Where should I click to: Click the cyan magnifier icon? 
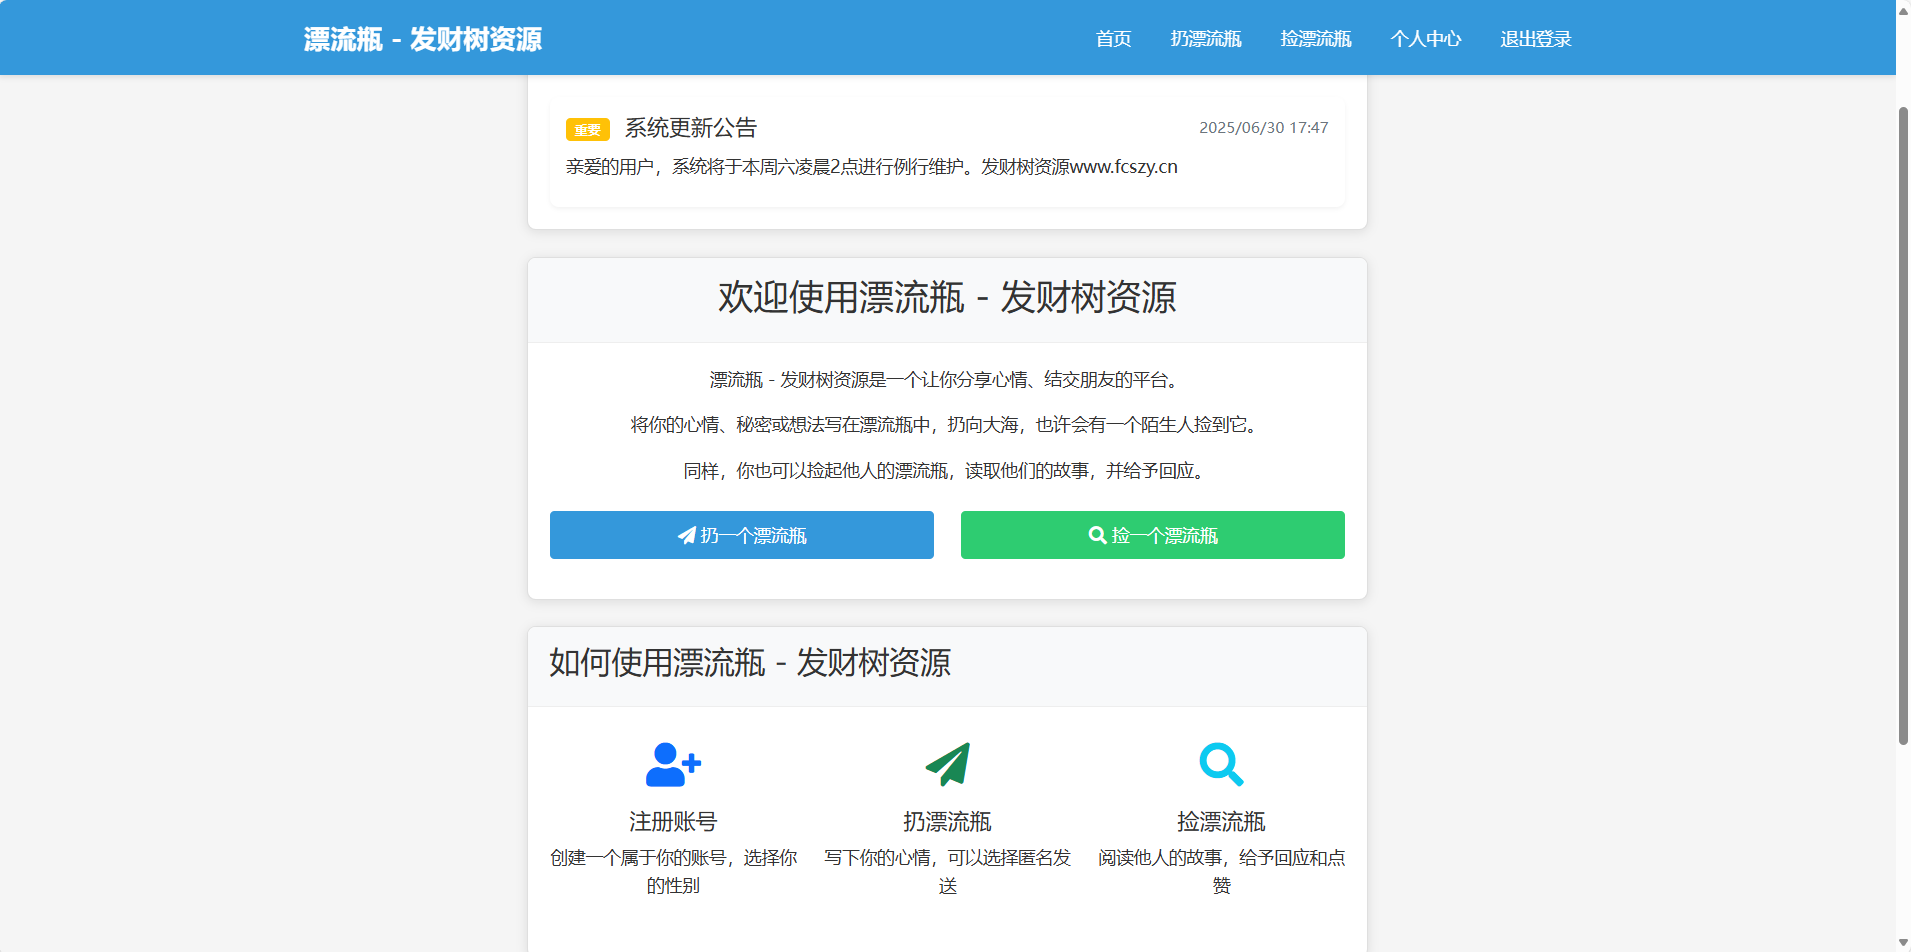click(1221, 765)
